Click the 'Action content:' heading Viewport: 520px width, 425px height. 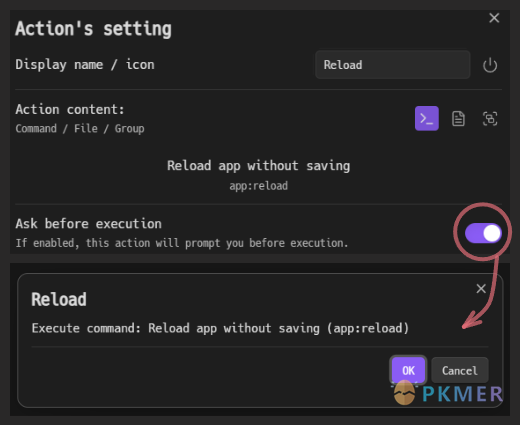(x=70, y=109)
